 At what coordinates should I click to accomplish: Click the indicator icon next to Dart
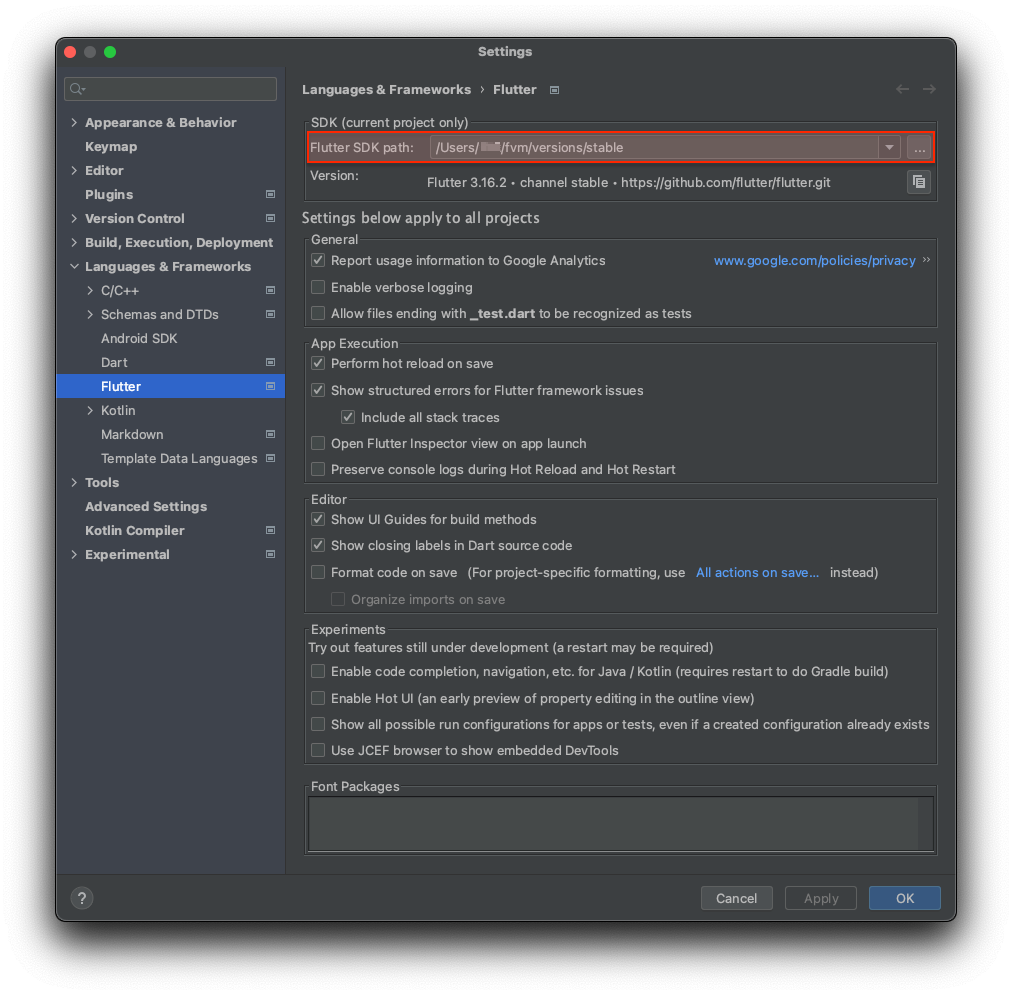(x=270, y=362)
